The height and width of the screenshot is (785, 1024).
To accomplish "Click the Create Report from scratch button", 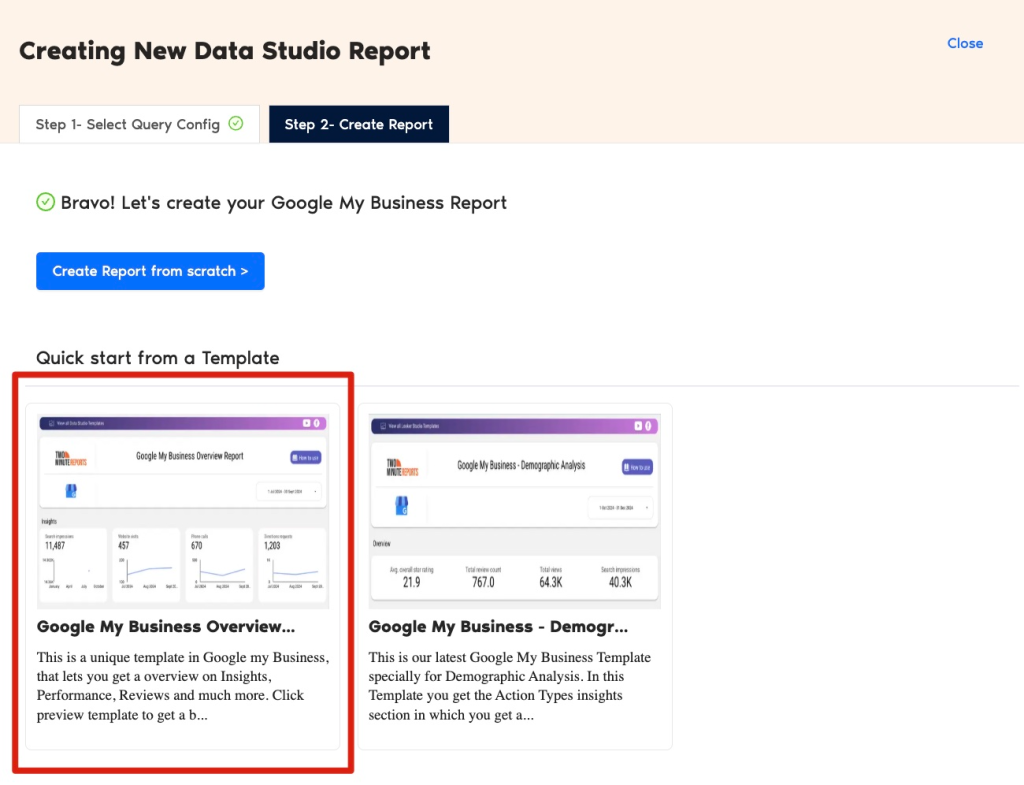I will (x=150, y=271).
